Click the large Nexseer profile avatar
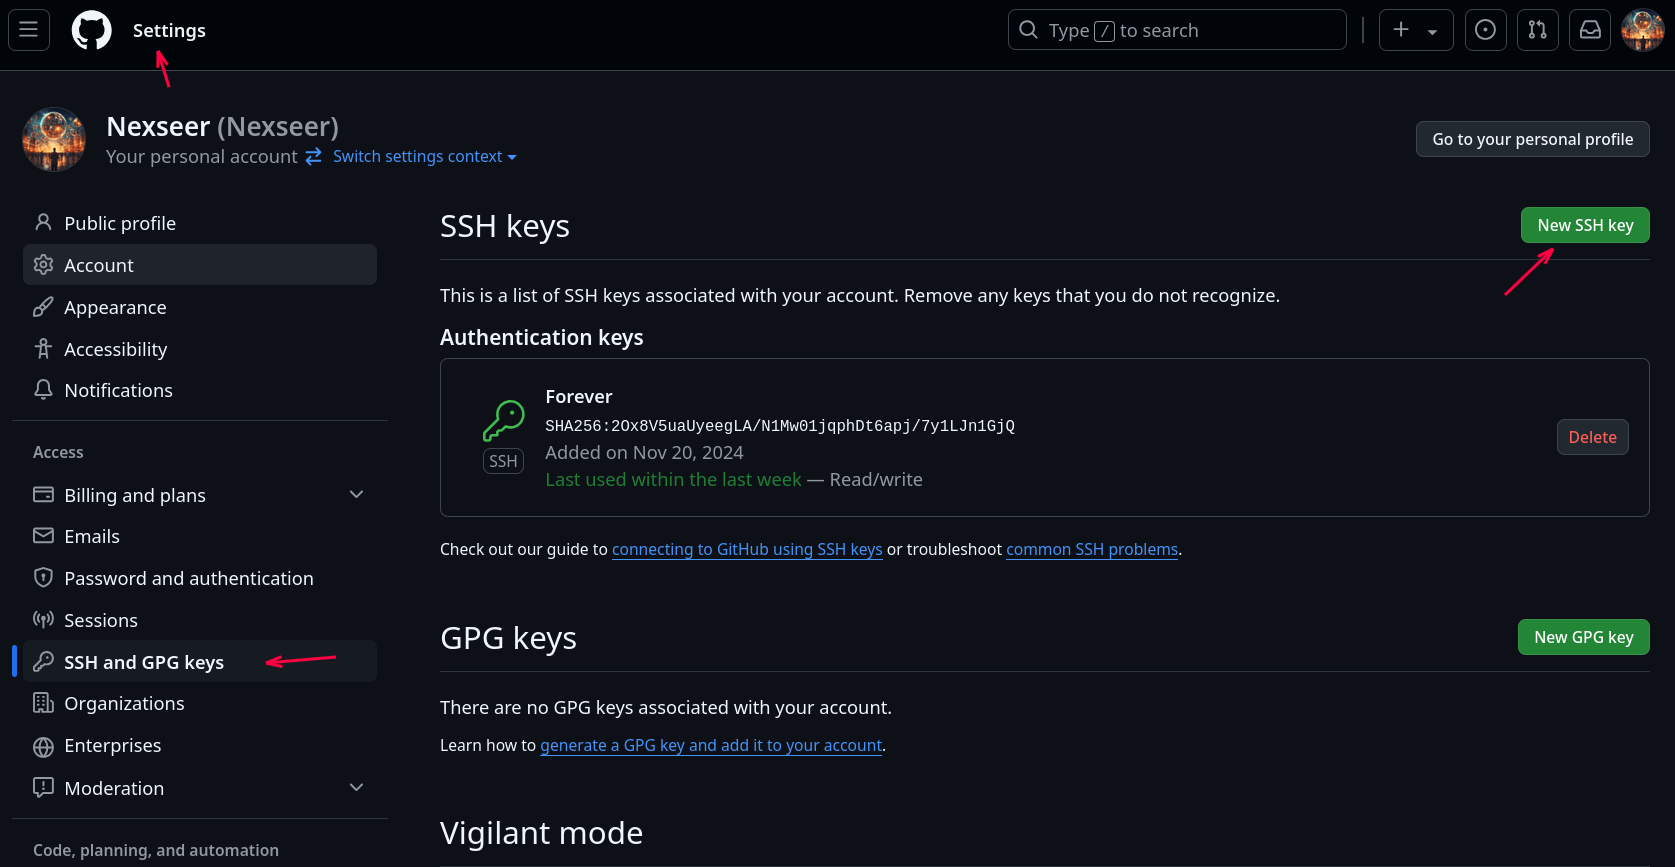1675x867 pixels. (x=54, y=139)
